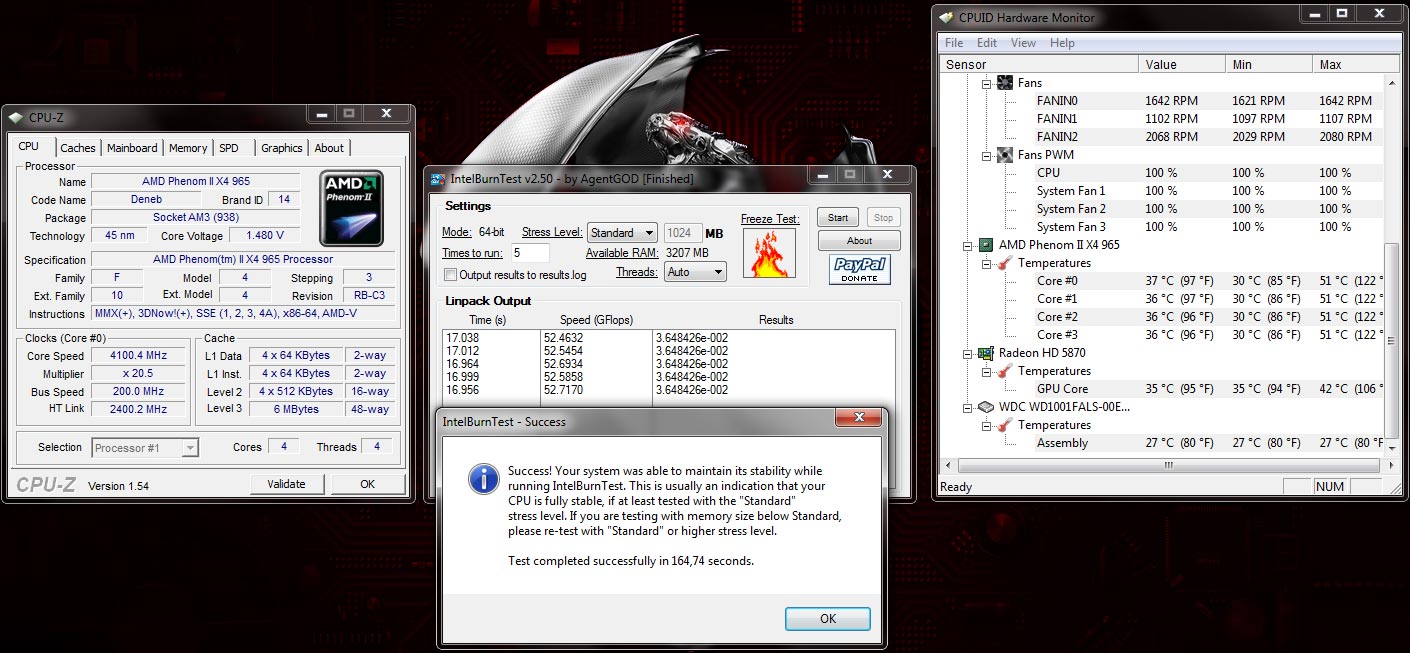Click the blue info icon in Success dialog
Viewport: 1410px width, 653px height.
coord(484,479)
